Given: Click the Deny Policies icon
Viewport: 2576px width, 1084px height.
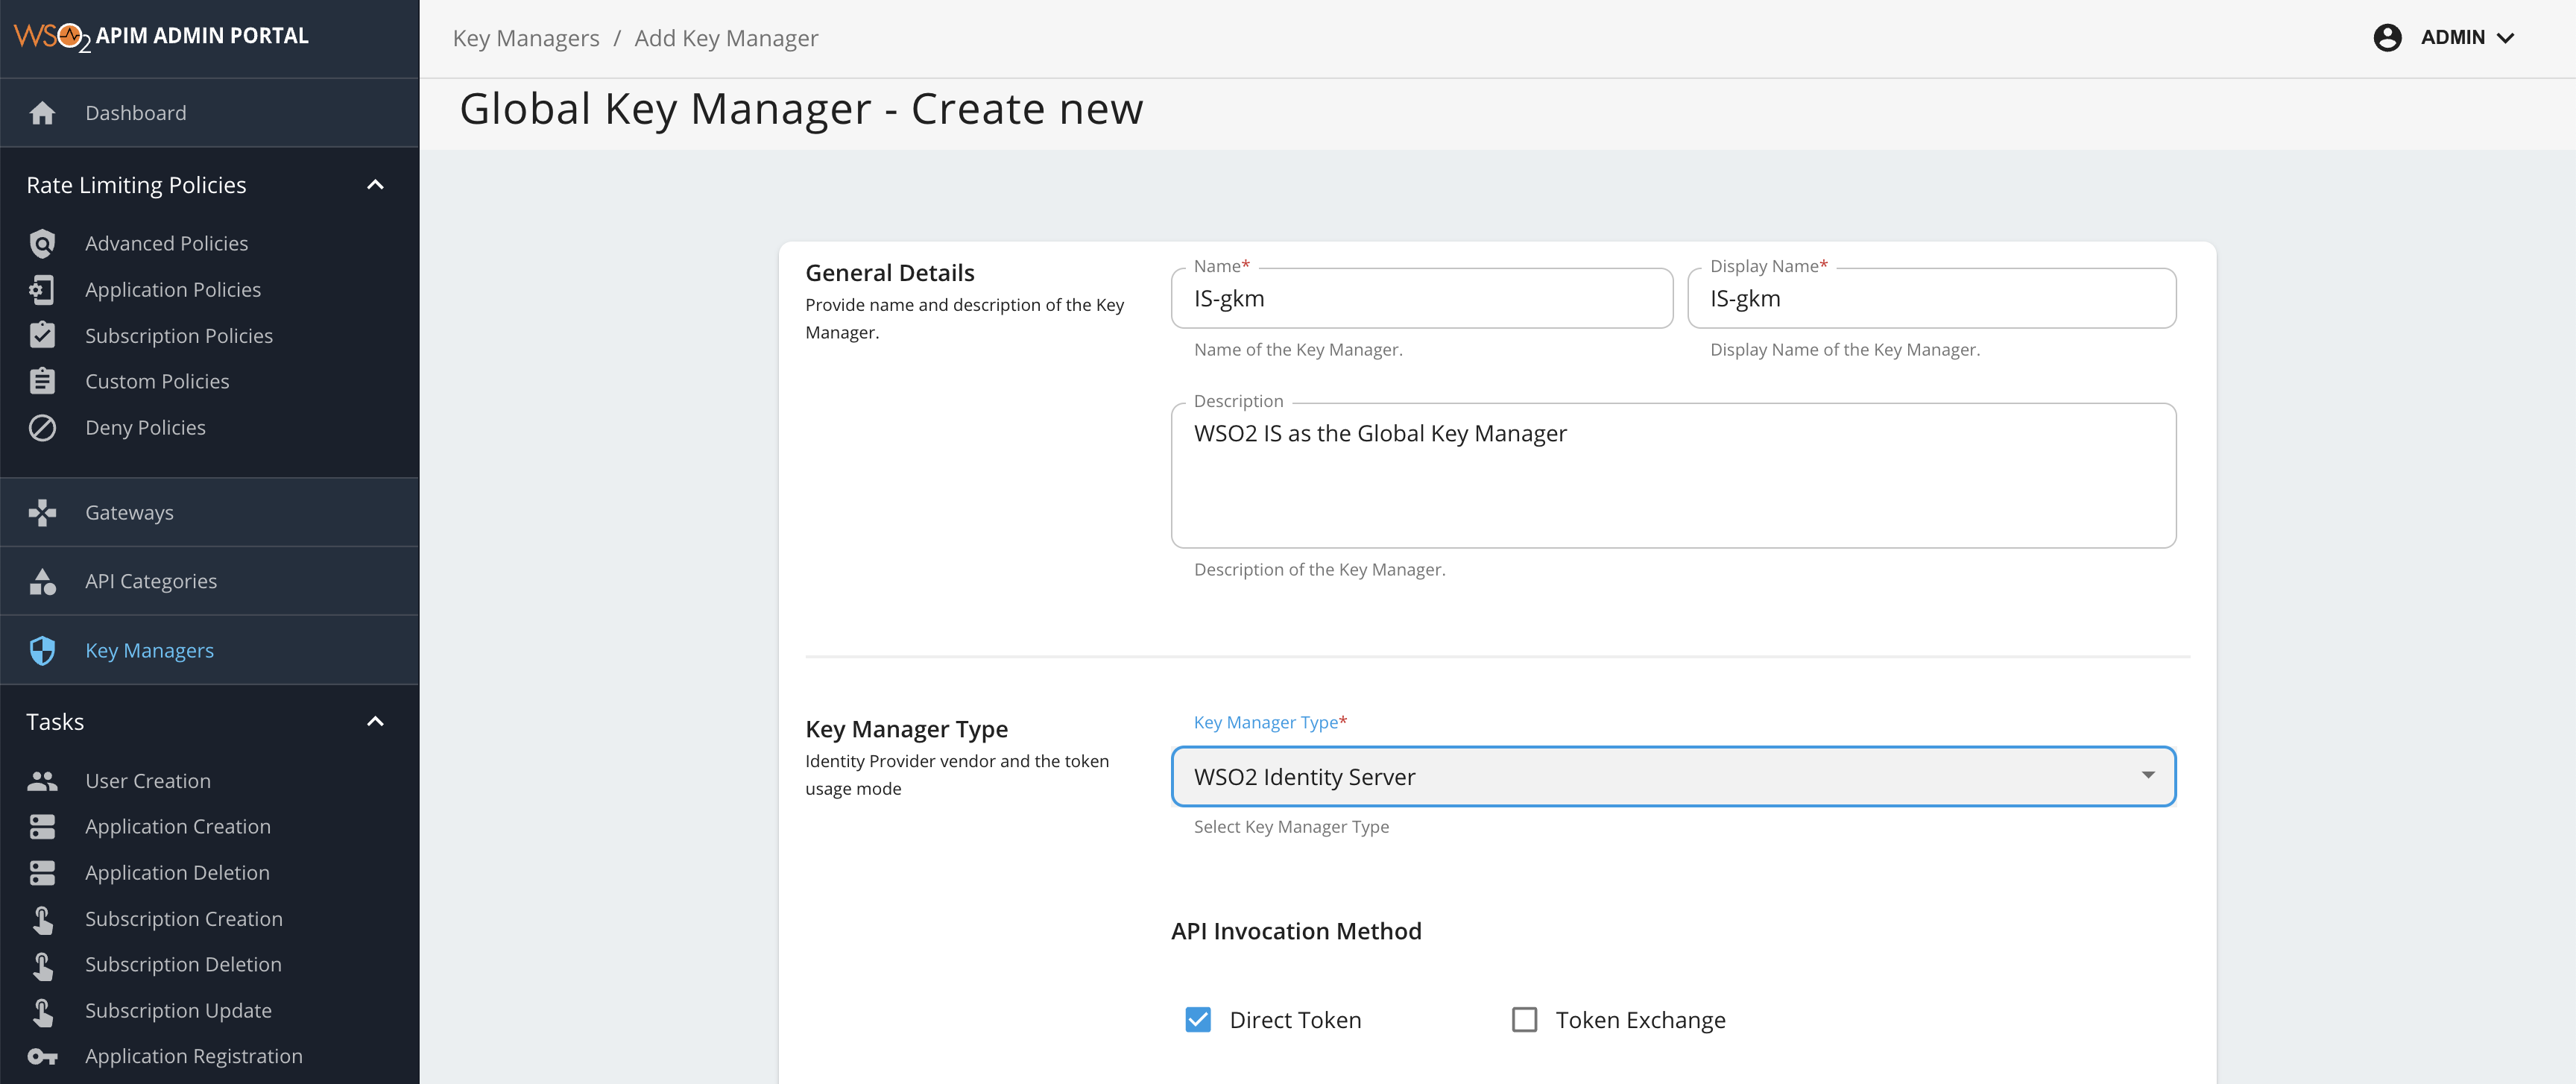Looking at the screenshot, I should [x=42, y=427].
